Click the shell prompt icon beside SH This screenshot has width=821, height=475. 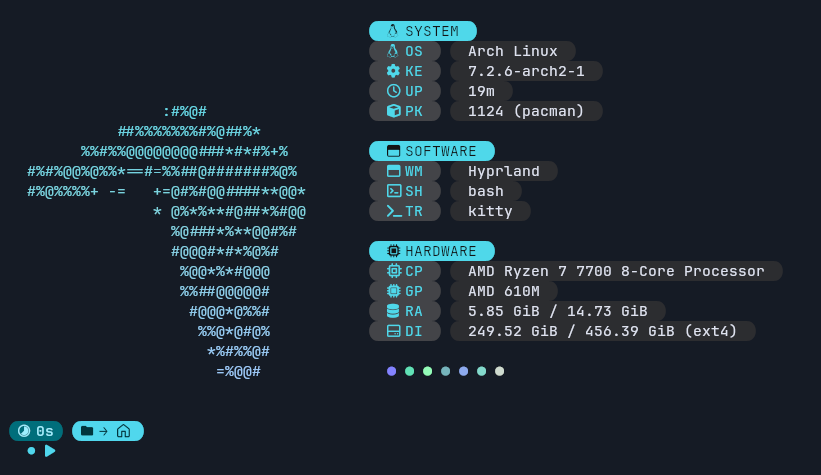pyautogui.click(x=393, y=191)
